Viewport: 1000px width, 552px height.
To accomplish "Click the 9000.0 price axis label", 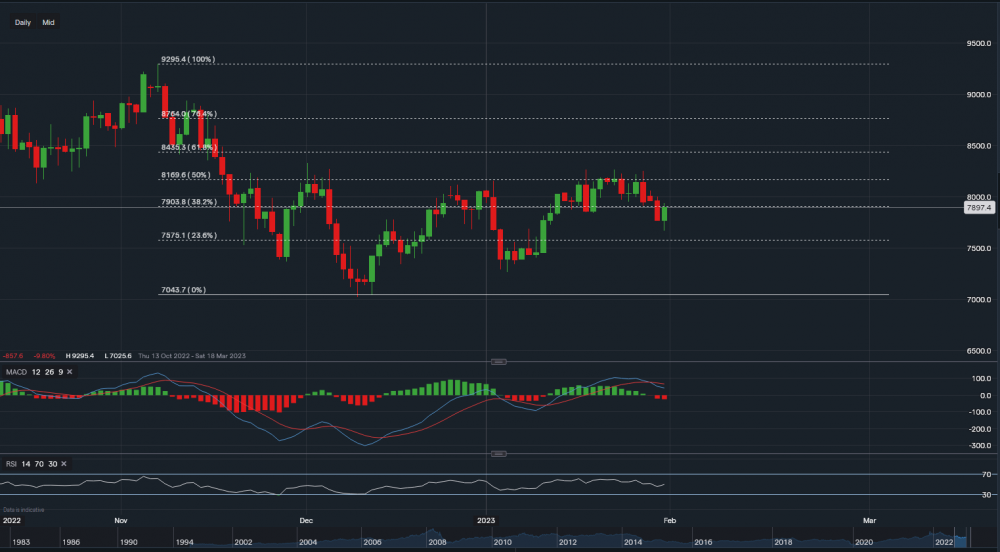I will pos(977,95).
